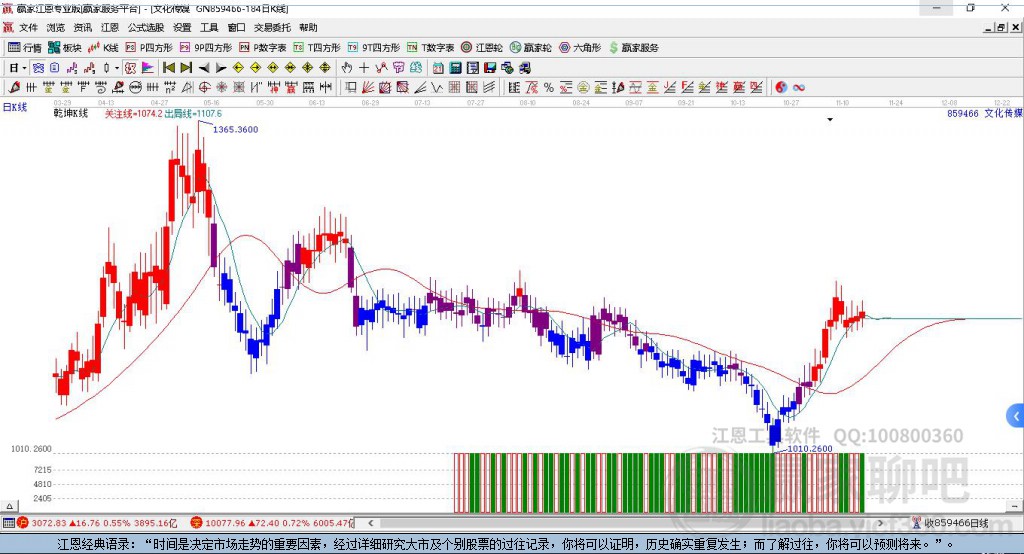Step chart right with black arrow
The image size is (1024, 554).
221,68
